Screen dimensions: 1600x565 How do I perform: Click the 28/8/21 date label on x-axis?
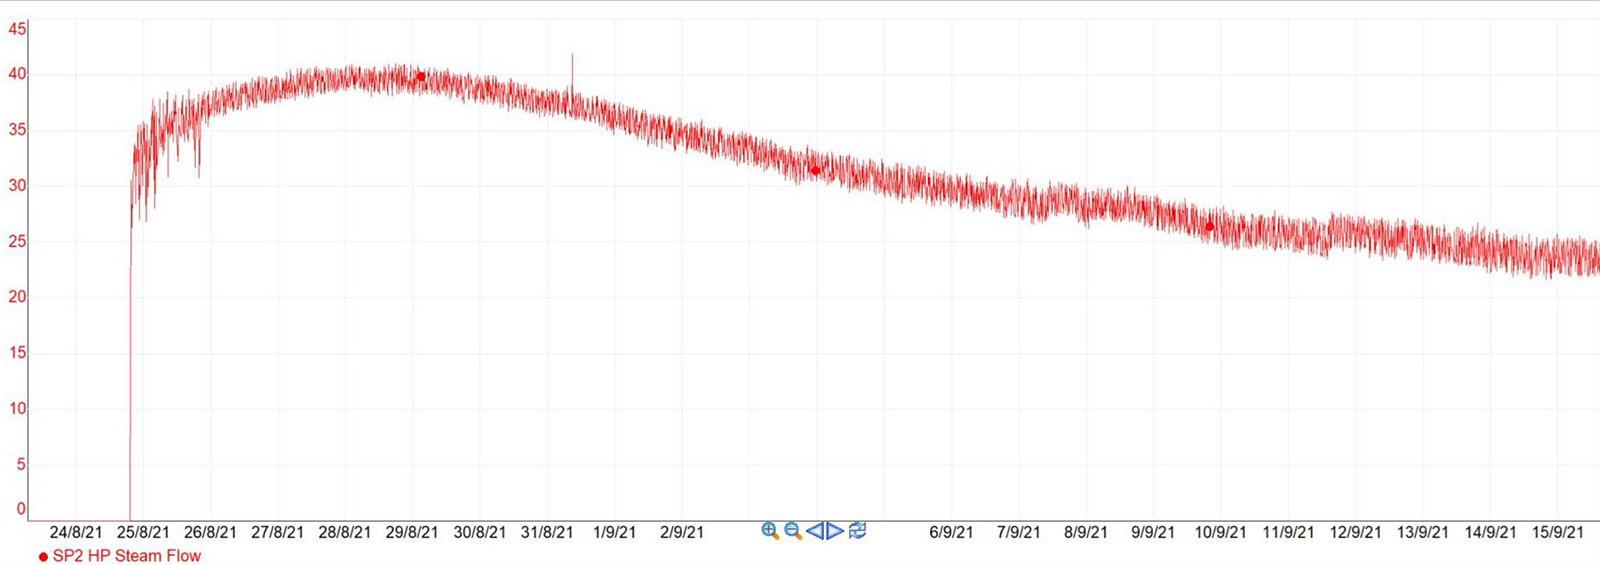(344, 533)
